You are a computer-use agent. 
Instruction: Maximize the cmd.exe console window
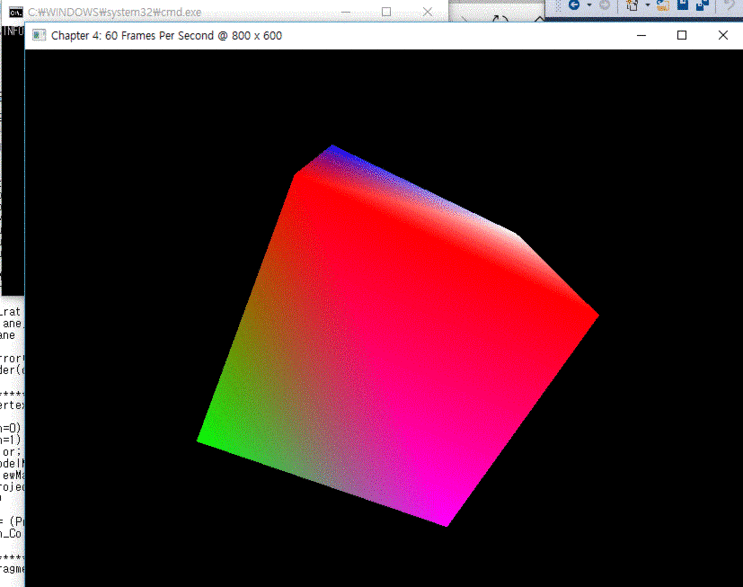(386, 12)
